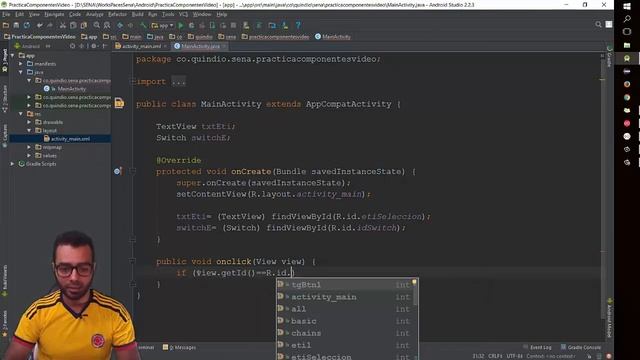This screenshot has width=640, height=360.
Task: Click the Synchronize toolbar icon
Action: (27, 25)
